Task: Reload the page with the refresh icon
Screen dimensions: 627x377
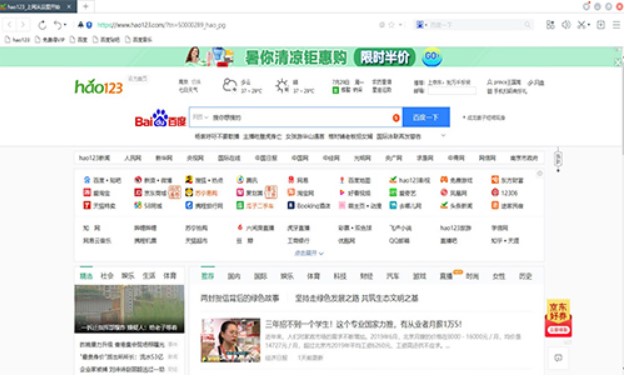Action: 42,25
